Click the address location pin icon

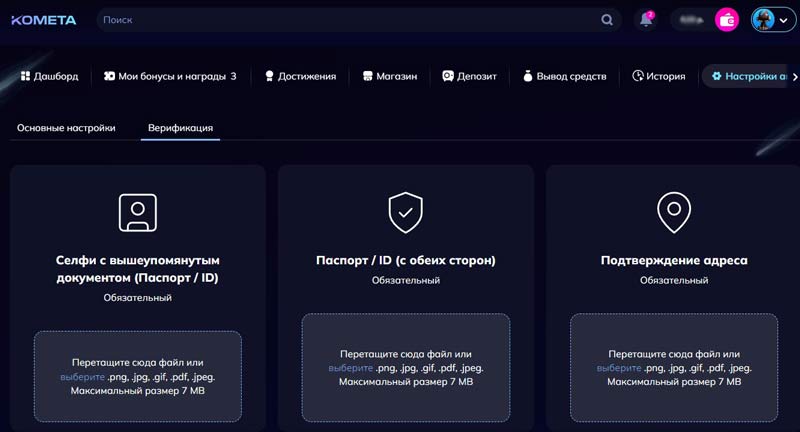pos(673,212)
